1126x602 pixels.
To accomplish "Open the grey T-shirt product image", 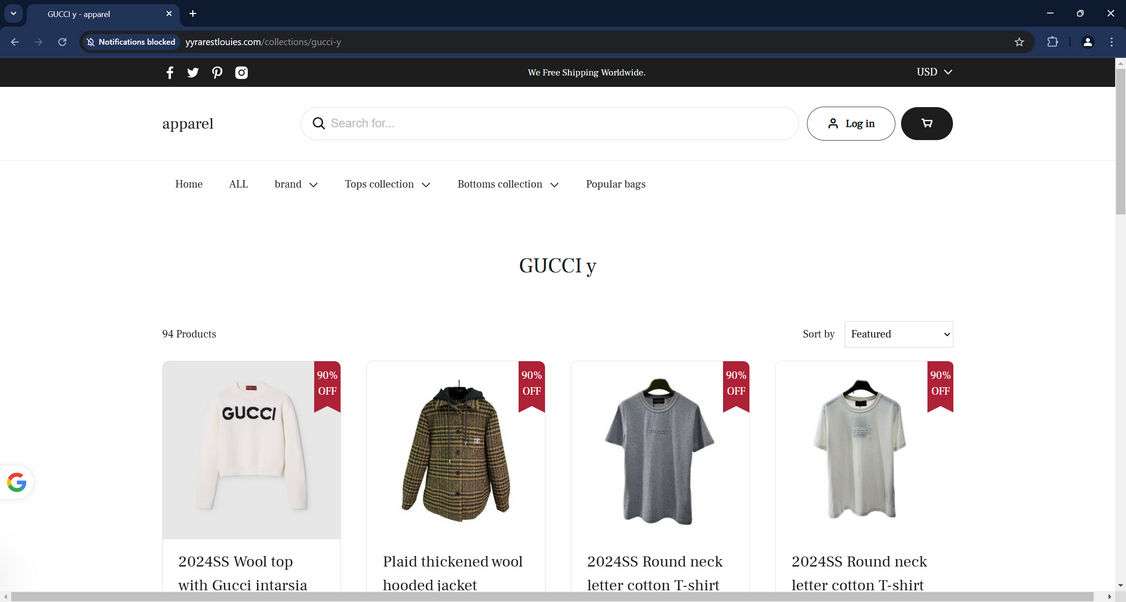I will (660, 450).
